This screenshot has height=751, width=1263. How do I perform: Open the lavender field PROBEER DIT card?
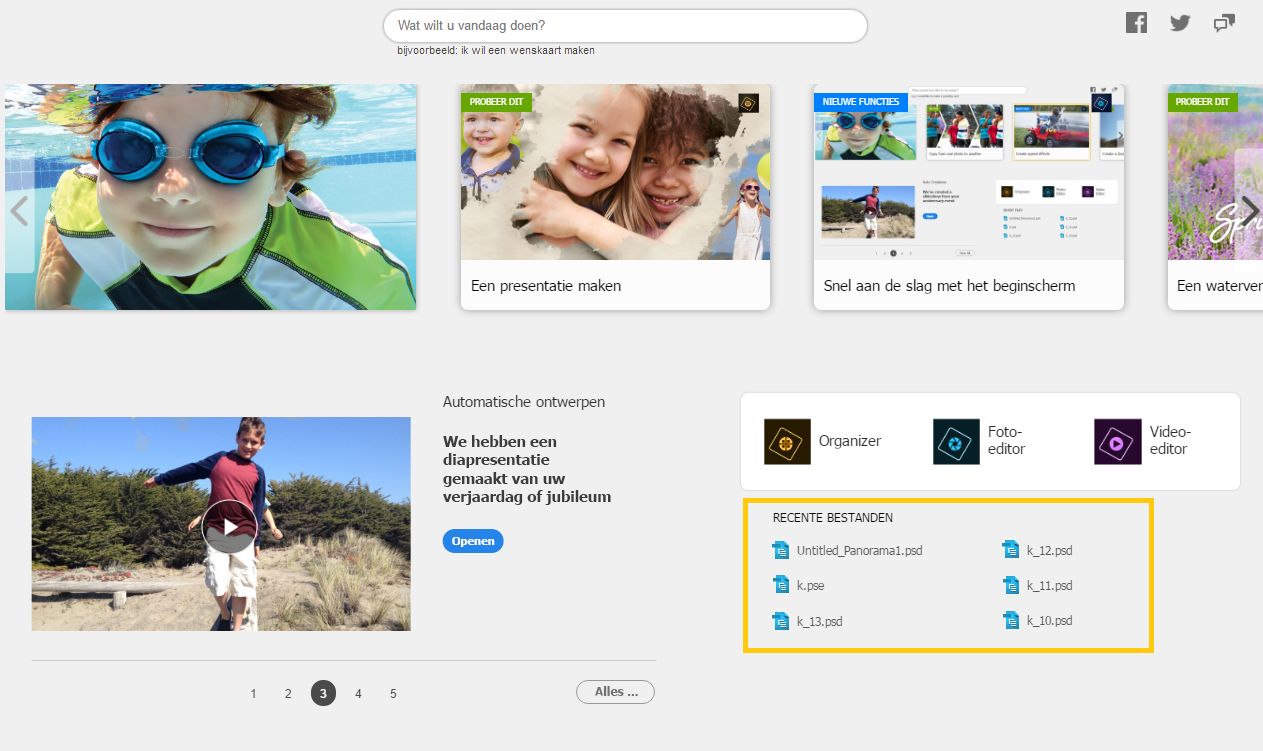point(1215,197)
